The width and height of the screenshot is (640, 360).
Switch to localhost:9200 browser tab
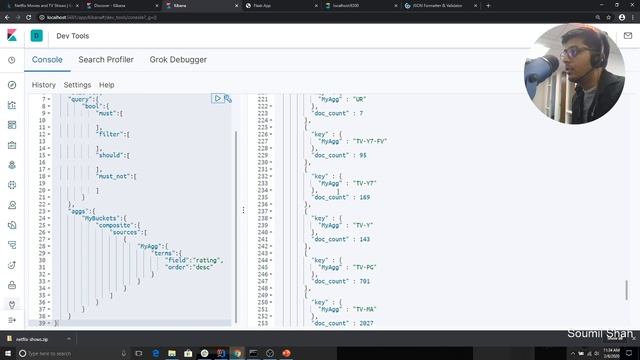pyautogui.click(x=361, y=6)
